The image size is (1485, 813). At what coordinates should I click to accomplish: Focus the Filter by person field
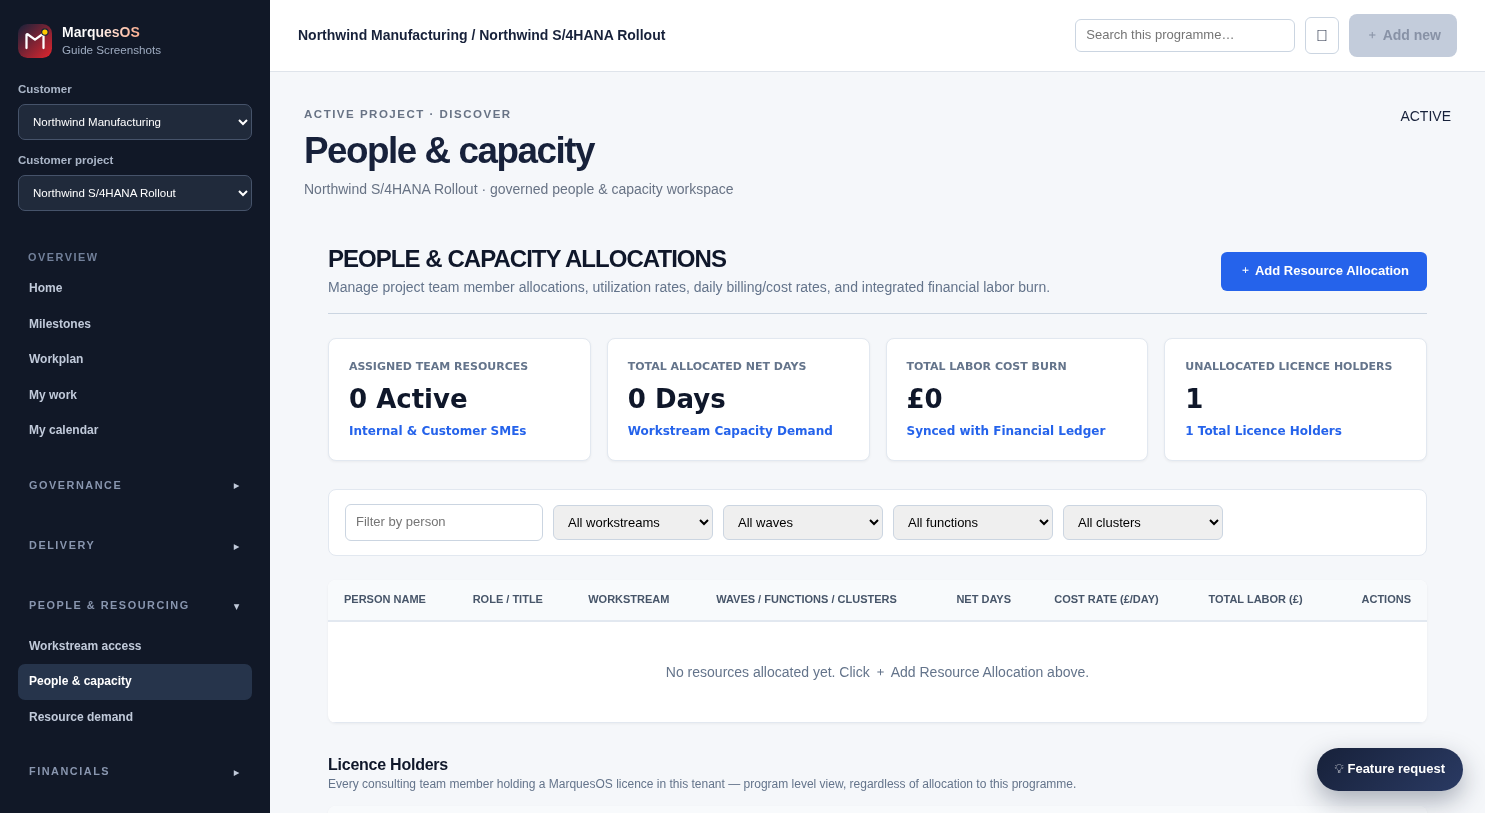[444, 522]
